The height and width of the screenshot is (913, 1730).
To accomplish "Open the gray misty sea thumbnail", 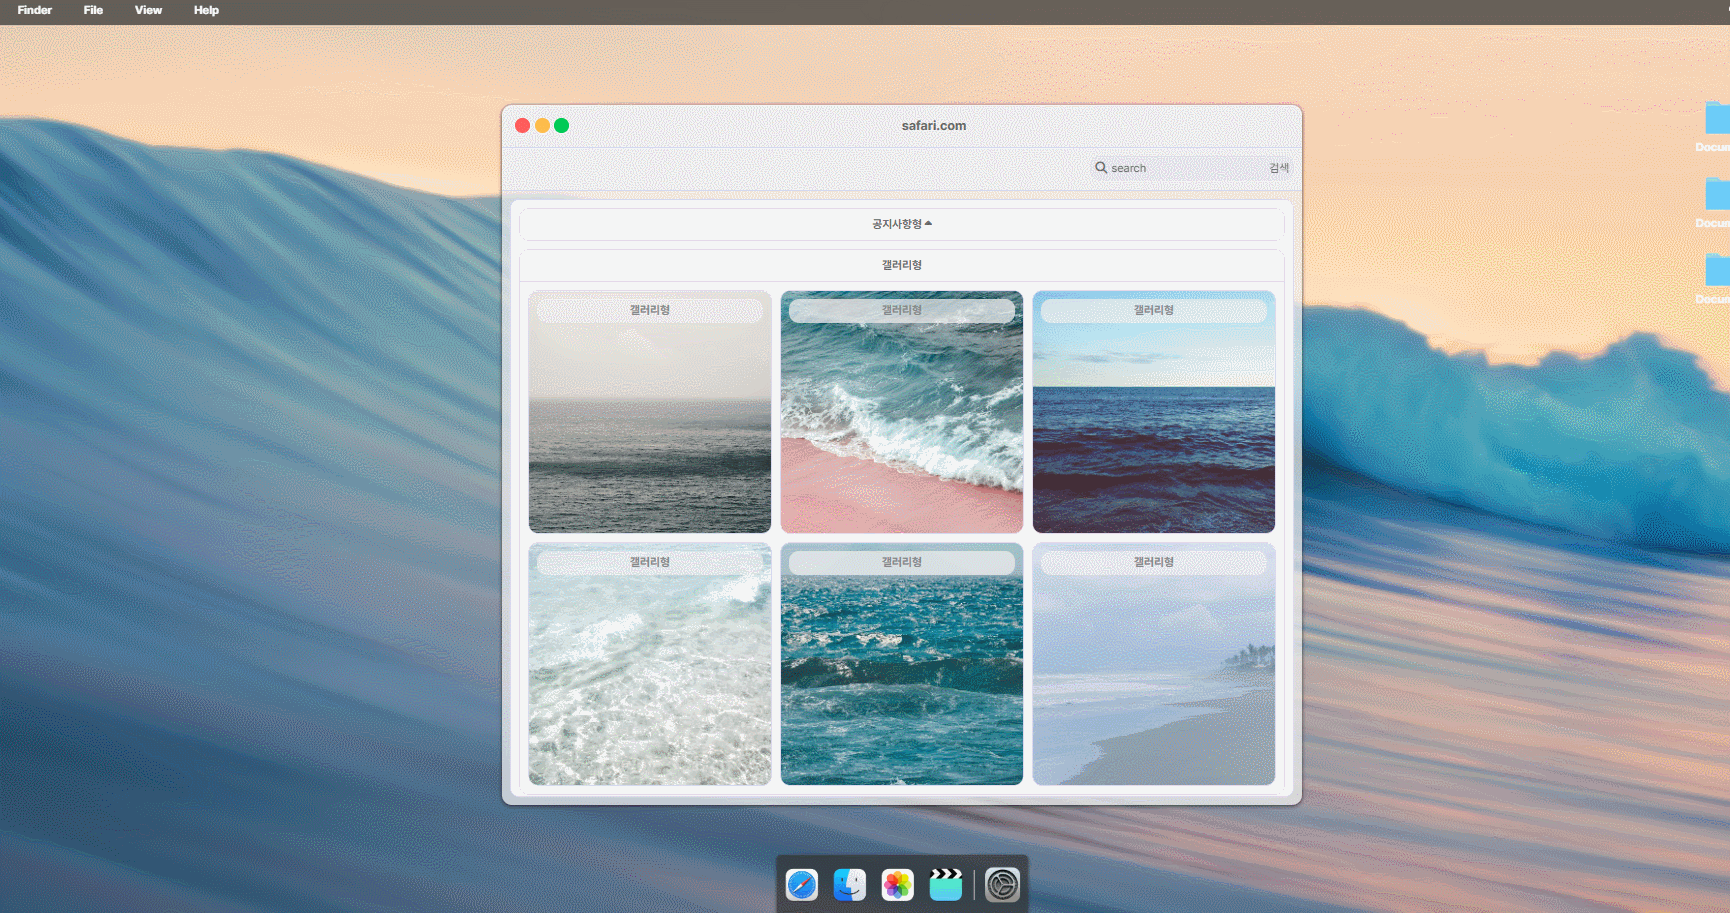I will pyautogui.click(x=650, y=412).
